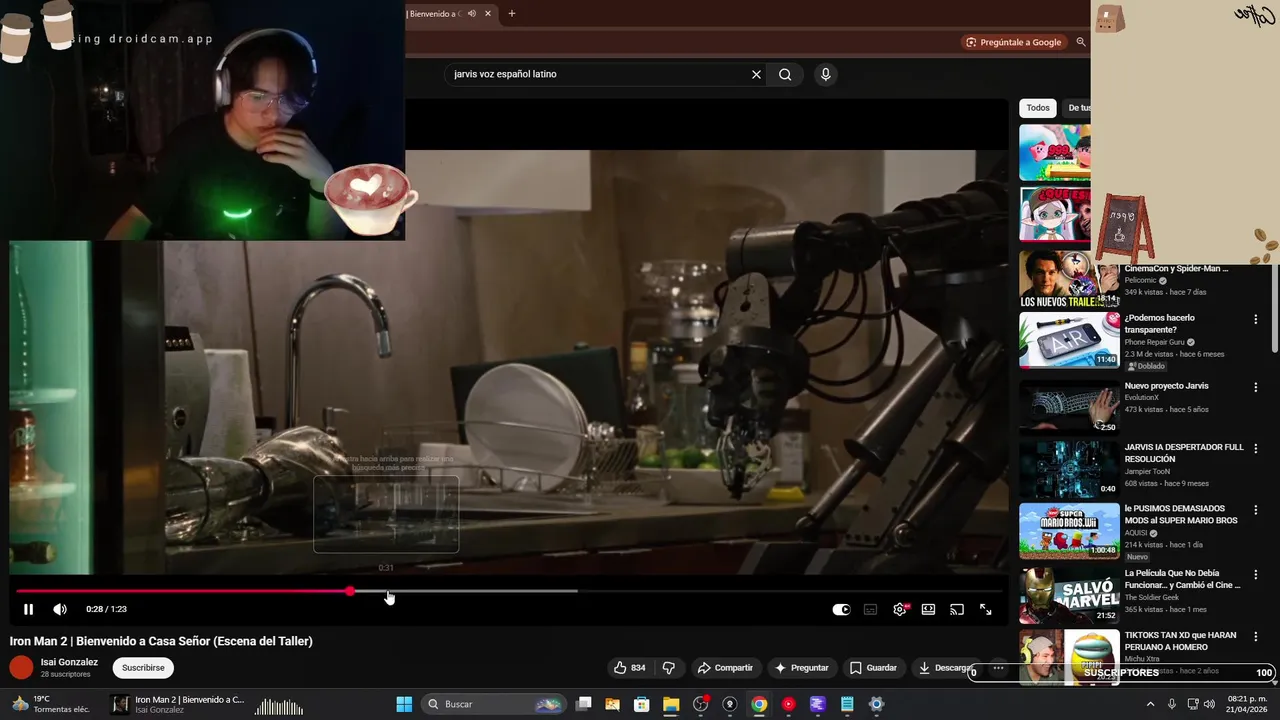Click Phone Repair Guru channel name
1280x720 pixels.
click(1154, 342)
